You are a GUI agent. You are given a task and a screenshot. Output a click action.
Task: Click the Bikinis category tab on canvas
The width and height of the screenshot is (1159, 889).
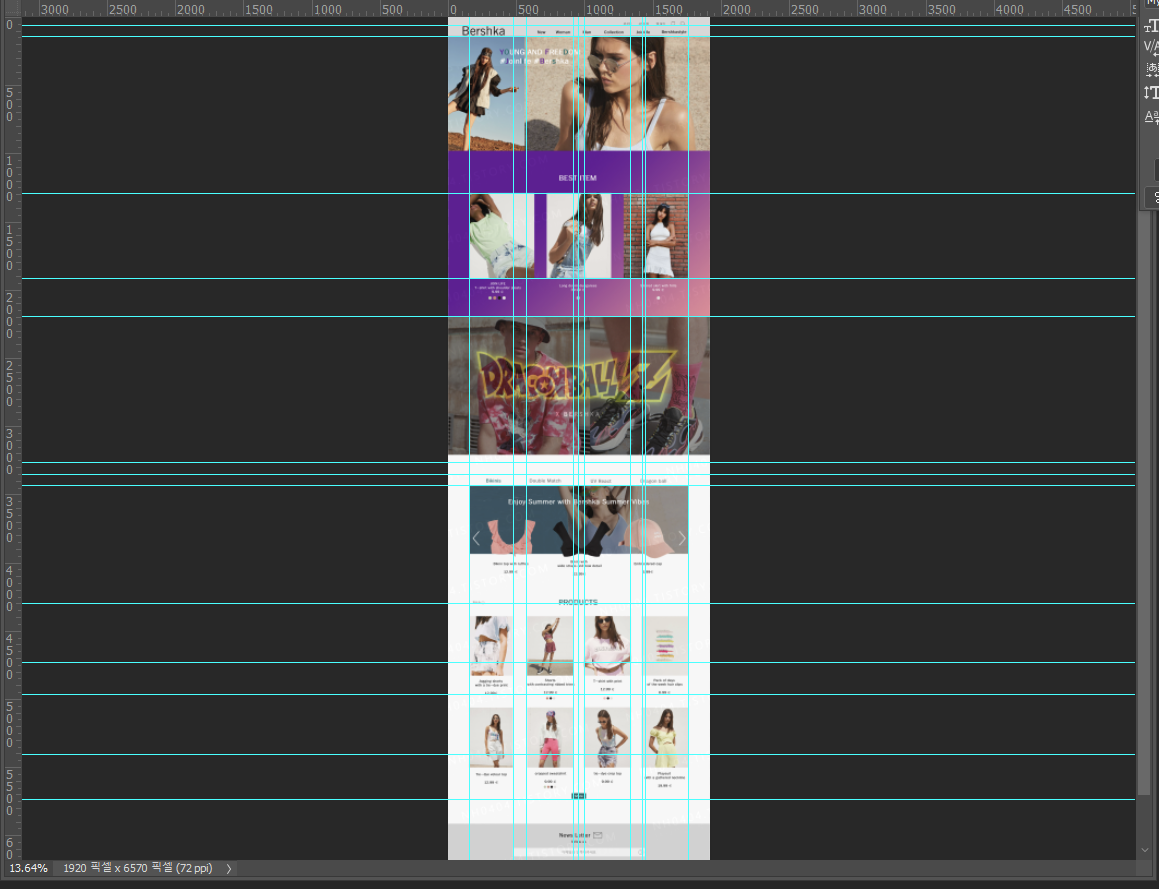[493, 480]
